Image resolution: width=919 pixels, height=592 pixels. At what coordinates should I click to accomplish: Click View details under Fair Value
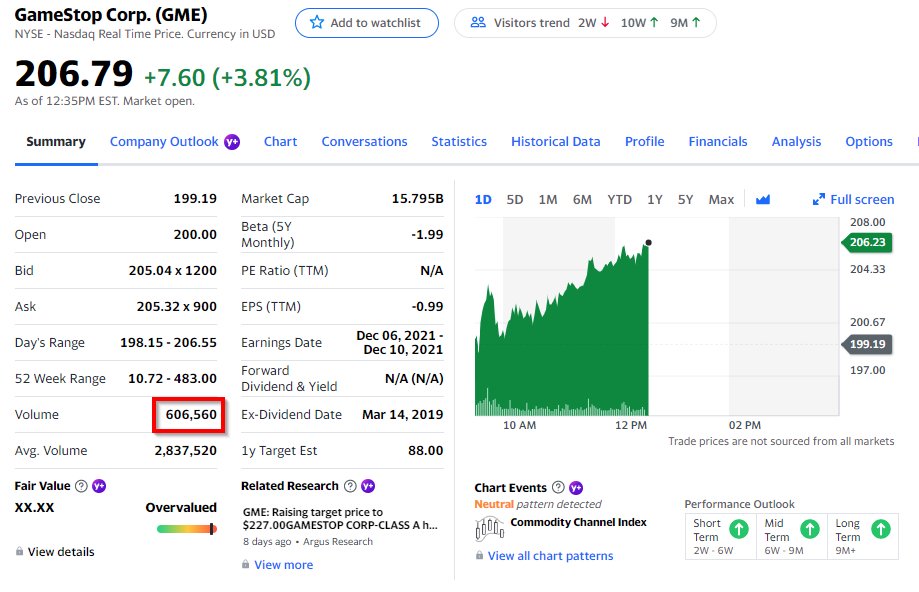coord(61,552)
